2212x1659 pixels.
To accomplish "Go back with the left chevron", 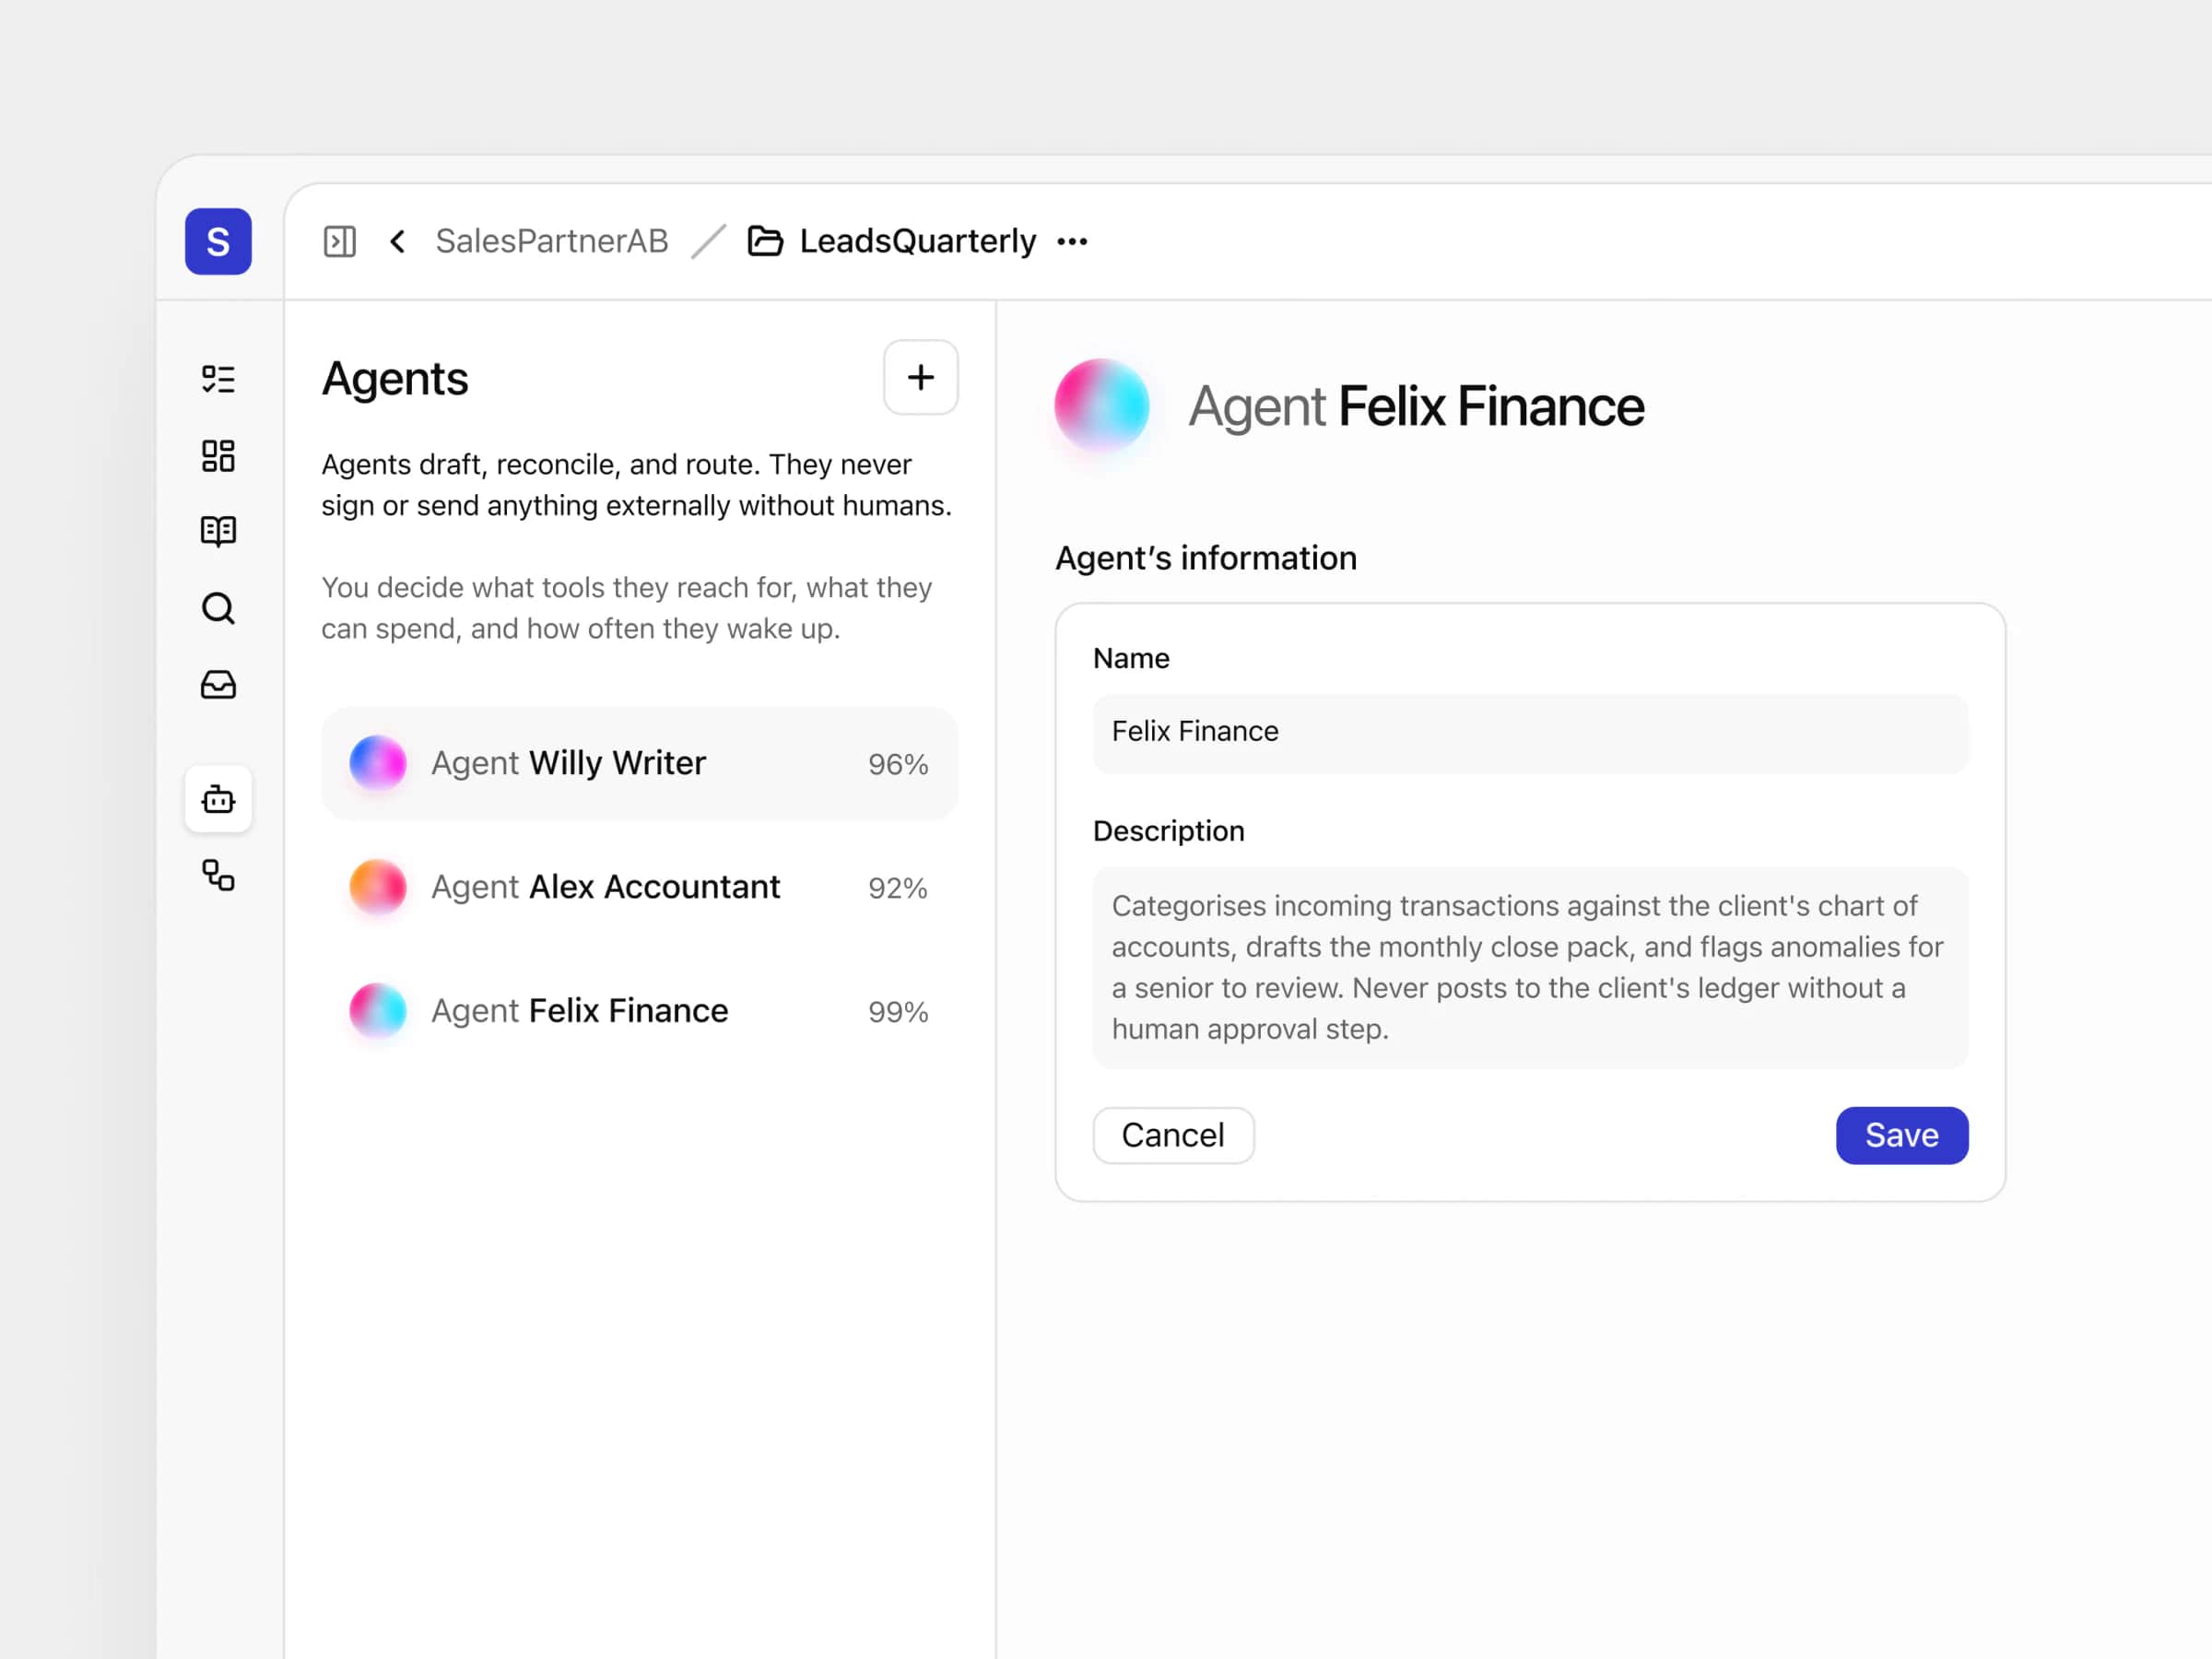I will pos(398,241).
